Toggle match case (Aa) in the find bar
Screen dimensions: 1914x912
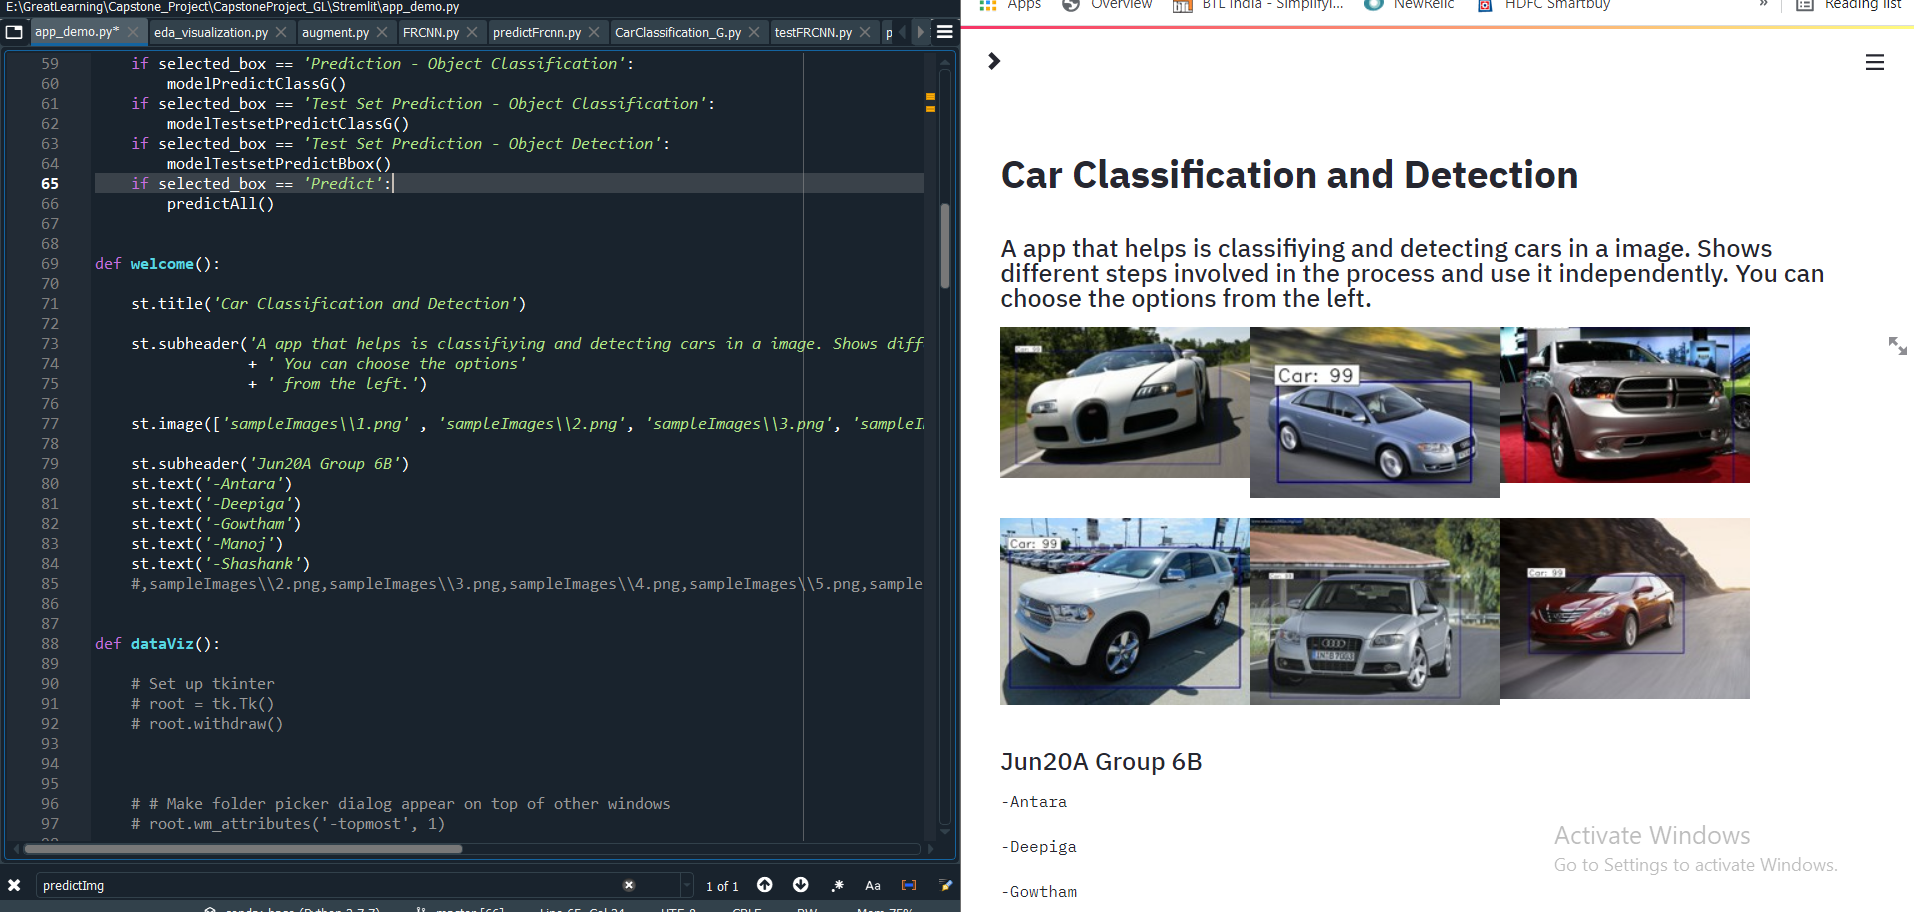pos(872,885)
